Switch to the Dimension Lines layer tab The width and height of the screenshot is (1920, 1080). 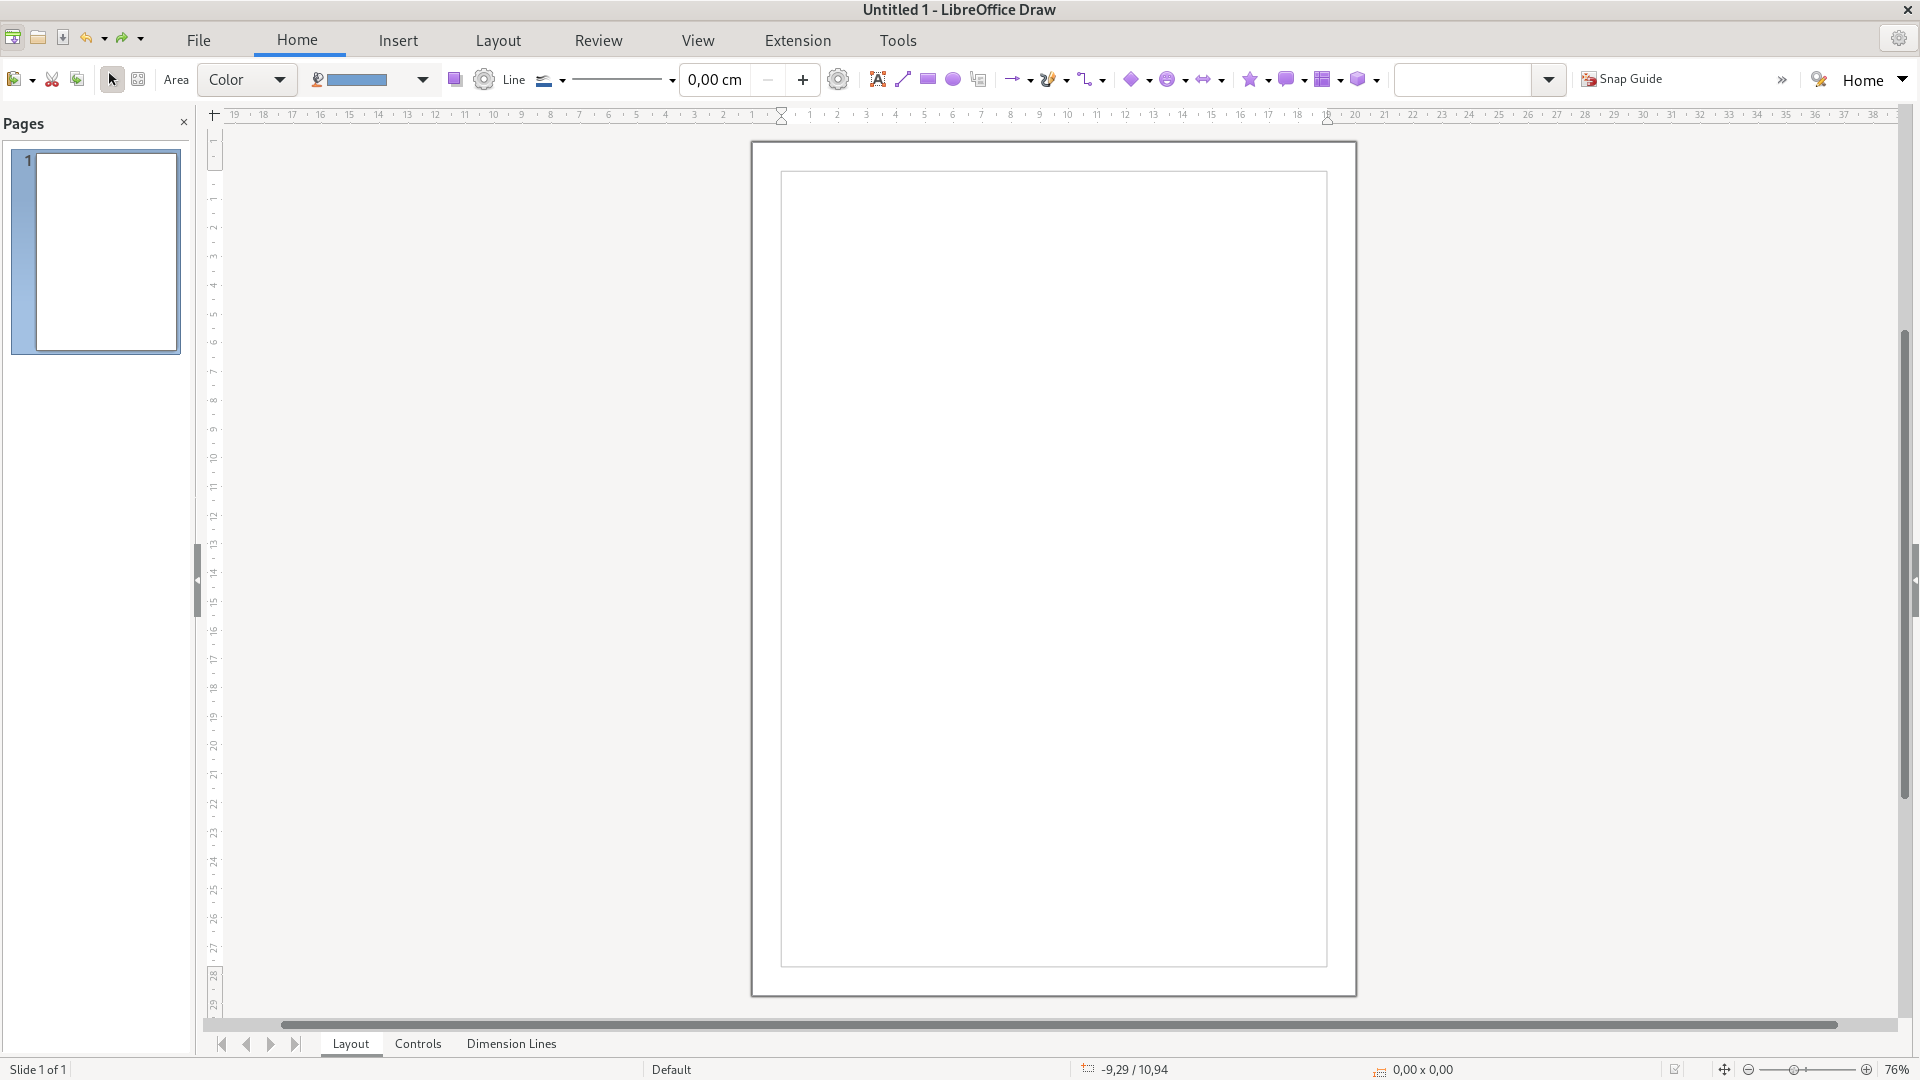tap(511, 1043)
